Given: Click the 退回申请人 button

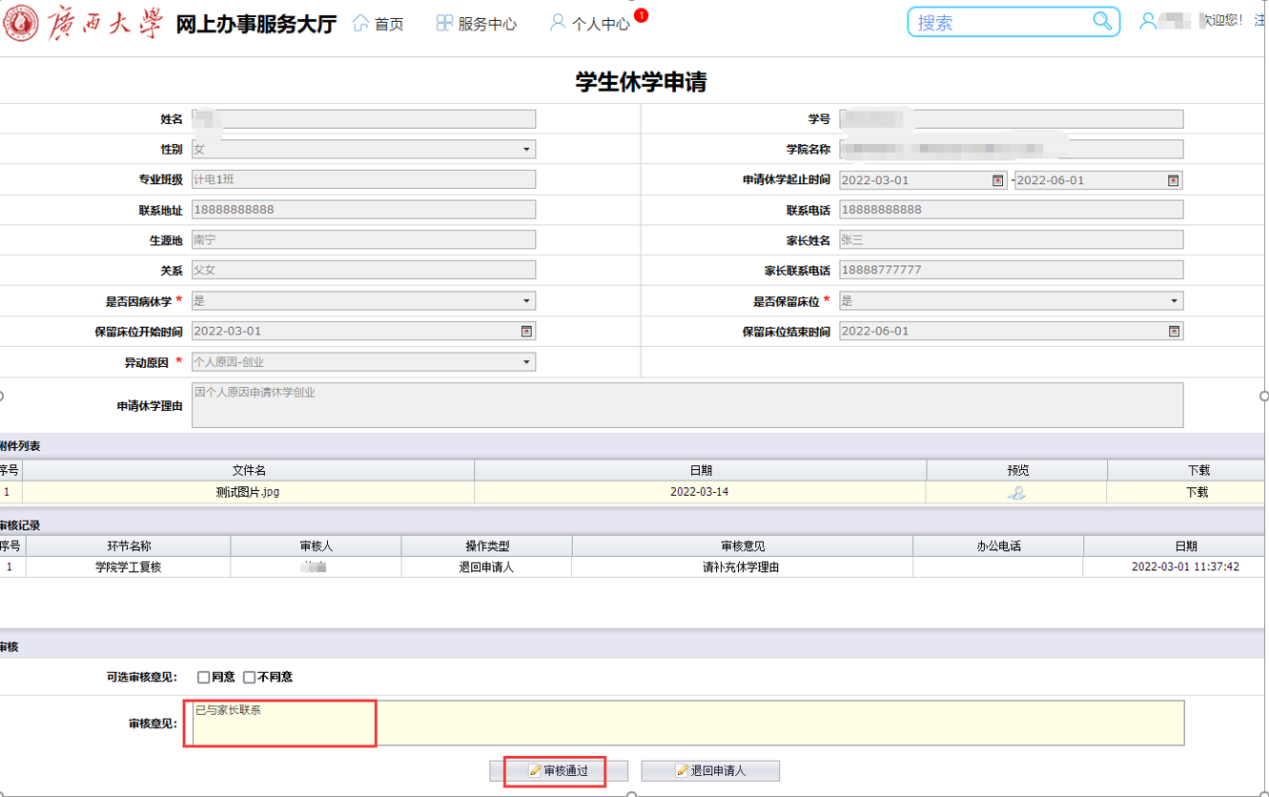Looking at the screenshot, I should tap(710, 771).
